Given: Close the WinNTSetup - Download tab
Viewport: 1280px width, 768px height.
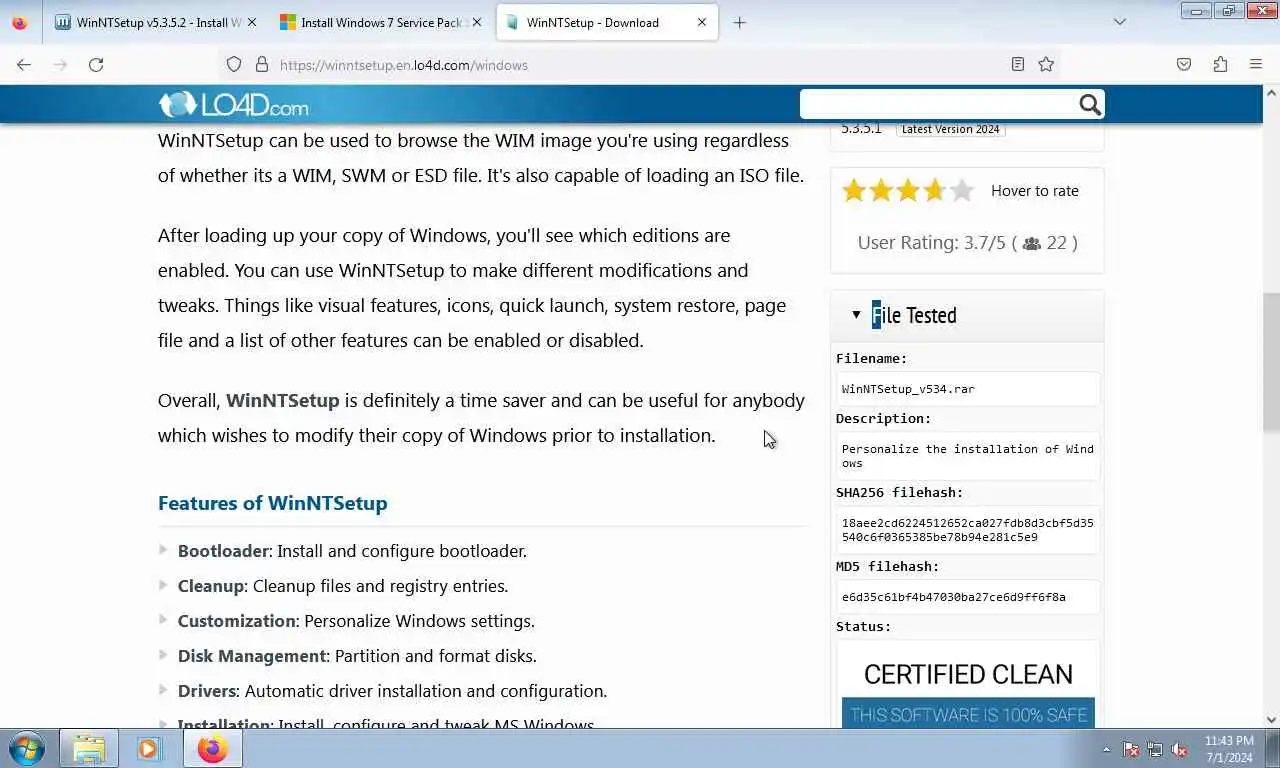Looking at the screenshot, I should pos(702,22).
